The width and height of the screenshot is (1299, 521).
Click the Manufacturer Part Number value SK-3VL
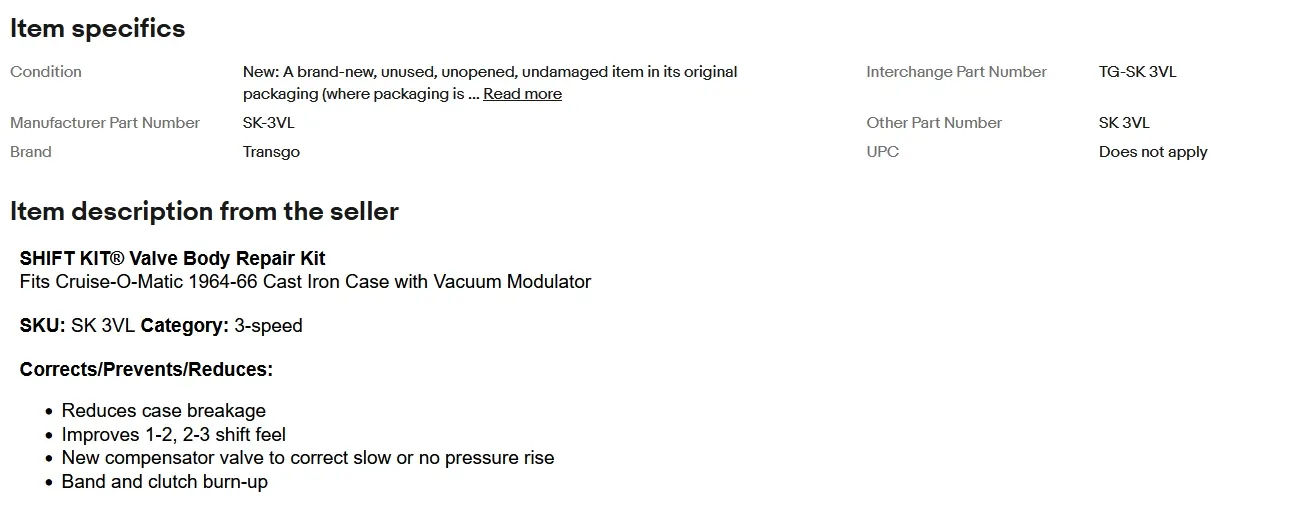tap(269, 123)
